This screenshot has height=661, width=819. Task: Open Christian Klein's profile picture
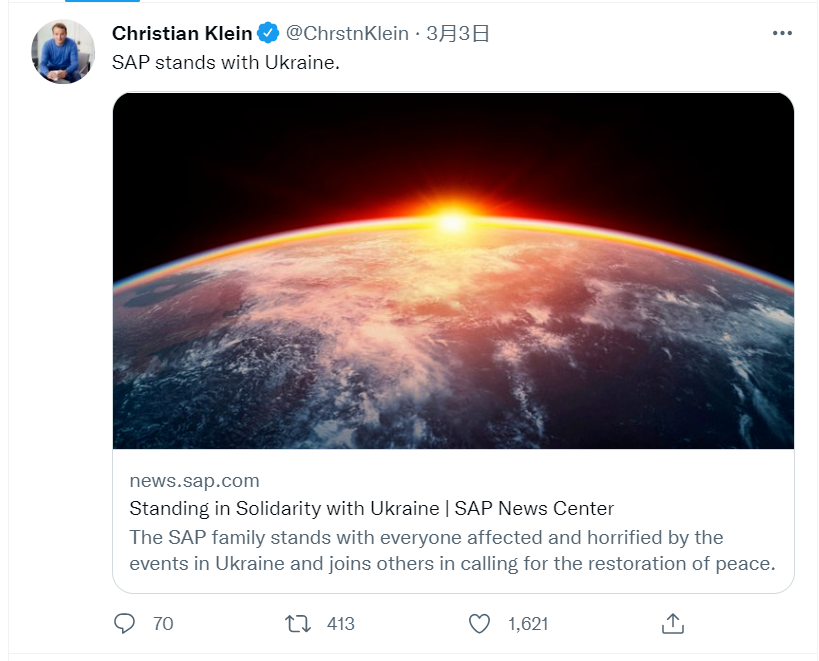click(x=63, y=52)
